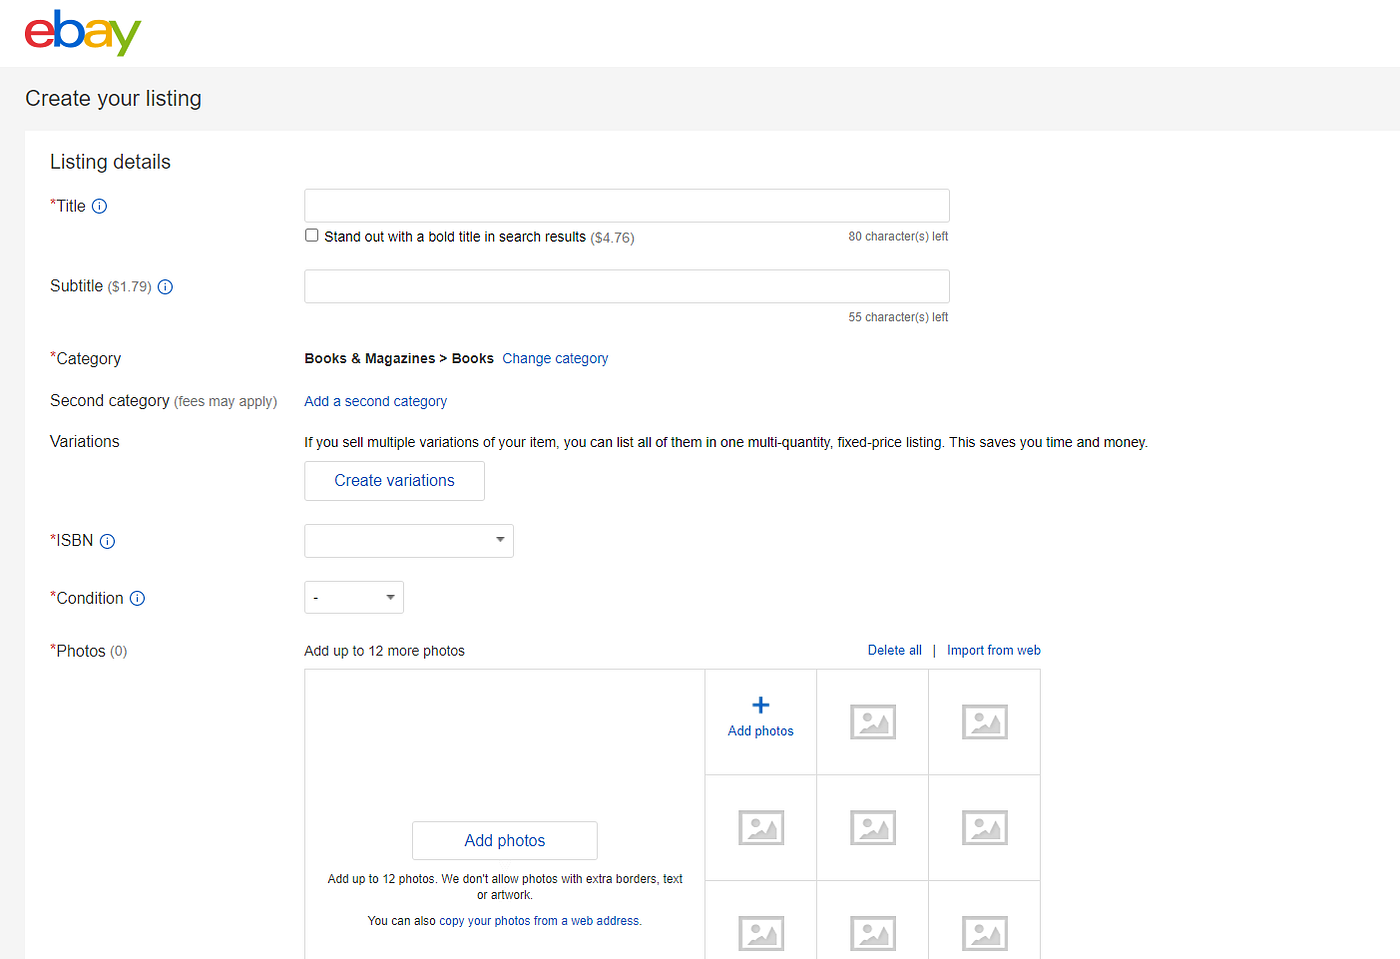Click copy your photos from a web address
The height and width of the screenshot is (959, 1400).
point(539,921)
